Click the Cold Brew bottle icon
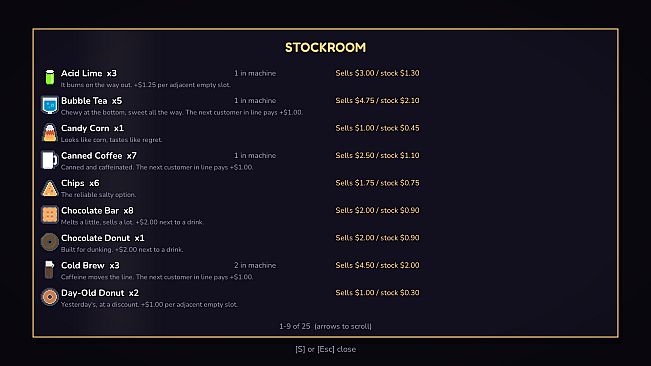Viewport: 651px width, 366px height. [x=49, y=270]
